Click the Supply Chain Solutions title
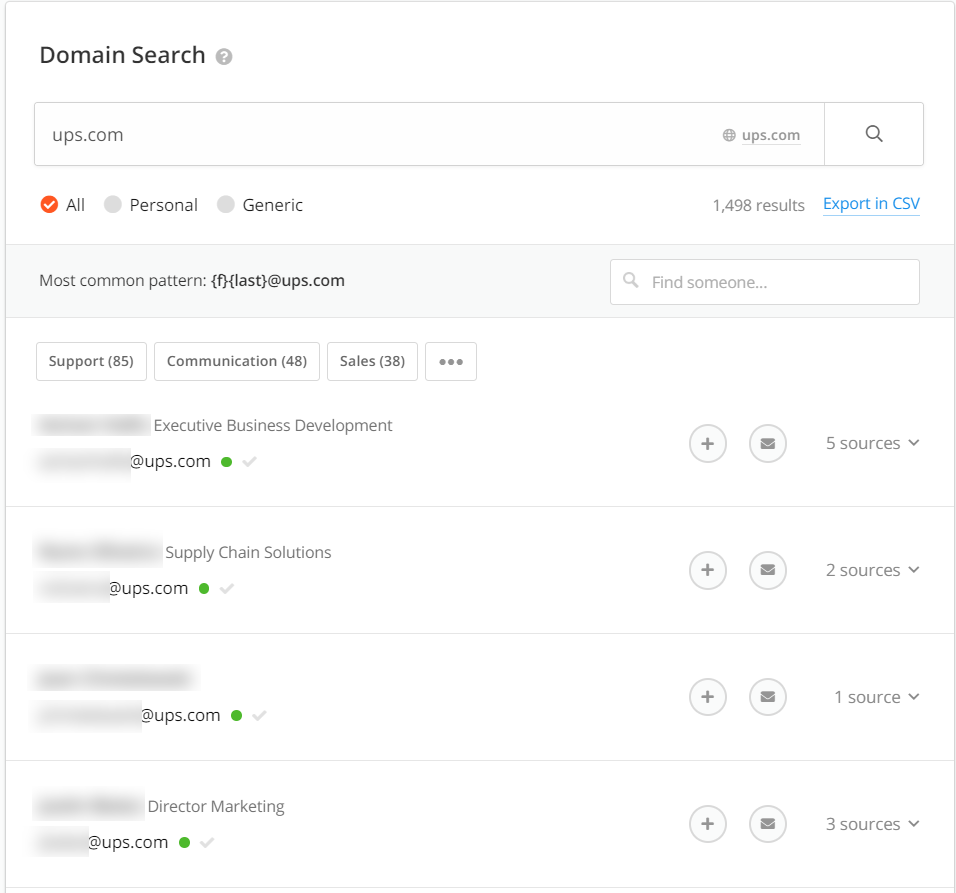 click(x=248, y=552)
